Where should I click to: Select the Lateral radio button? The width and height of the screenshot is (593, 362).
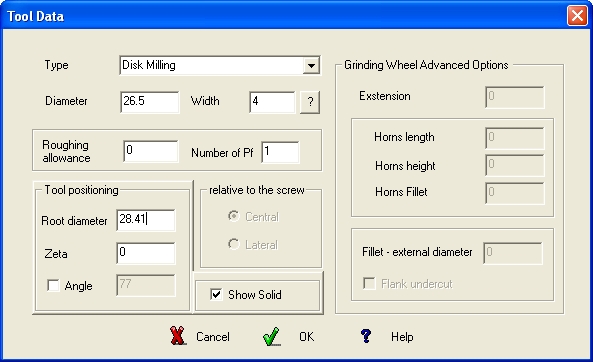234,244
